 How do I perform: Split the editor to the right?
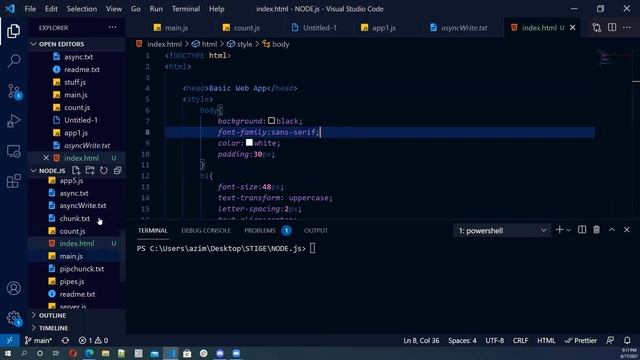(x=612, y=27)
